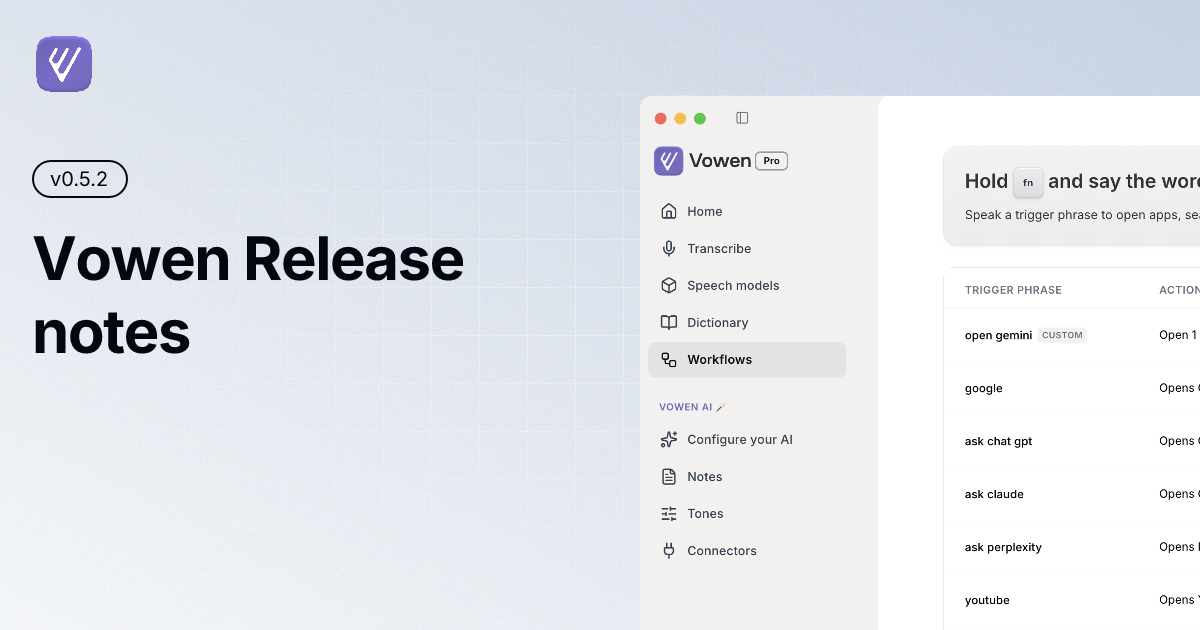This screenshot has width=1200, height=630.
Task: Select the youtube trigger phrase
Action: (987, 600)
